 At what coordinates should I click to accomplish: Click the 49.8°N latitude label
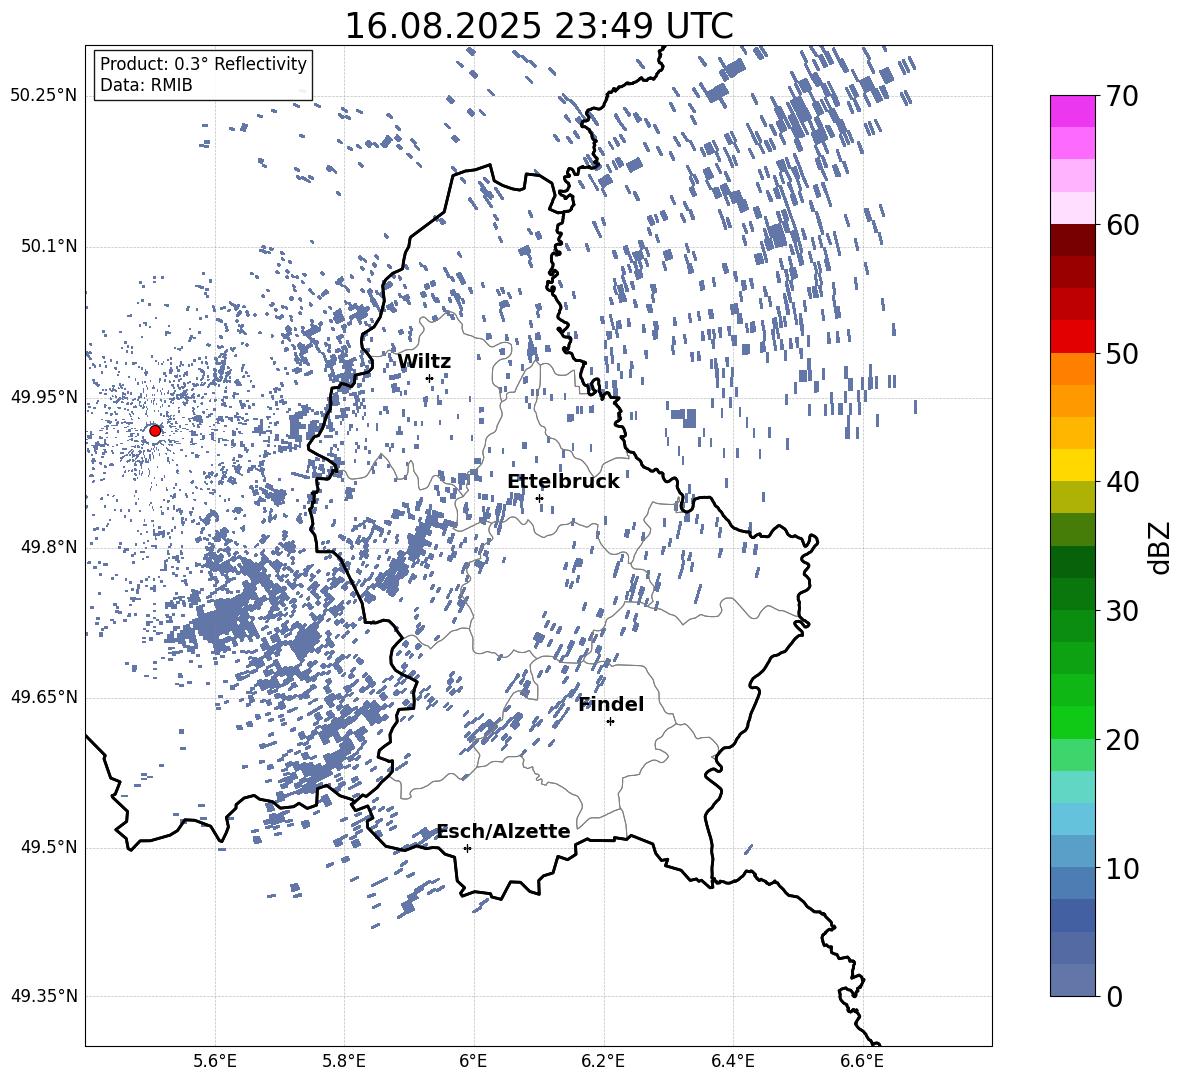point(48,547)
